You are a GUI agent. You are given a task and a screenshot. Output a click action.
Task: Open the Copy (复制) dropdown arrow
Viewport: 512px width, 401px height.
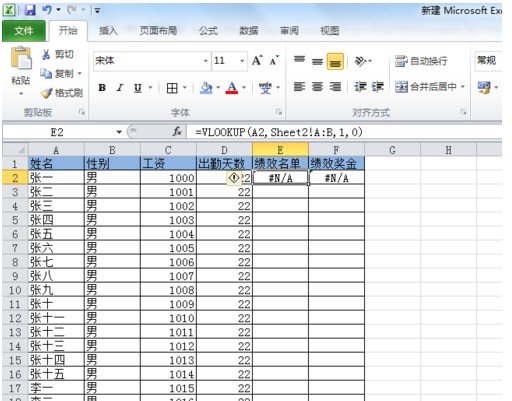(80, 73)
